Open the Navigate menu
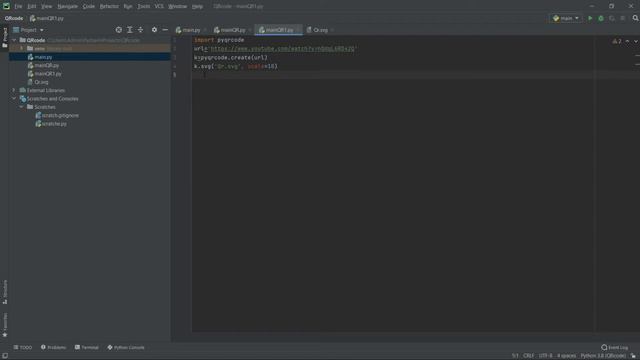This screenshot has width=640, height=360. pyautogui.click(x=67, y=6)
